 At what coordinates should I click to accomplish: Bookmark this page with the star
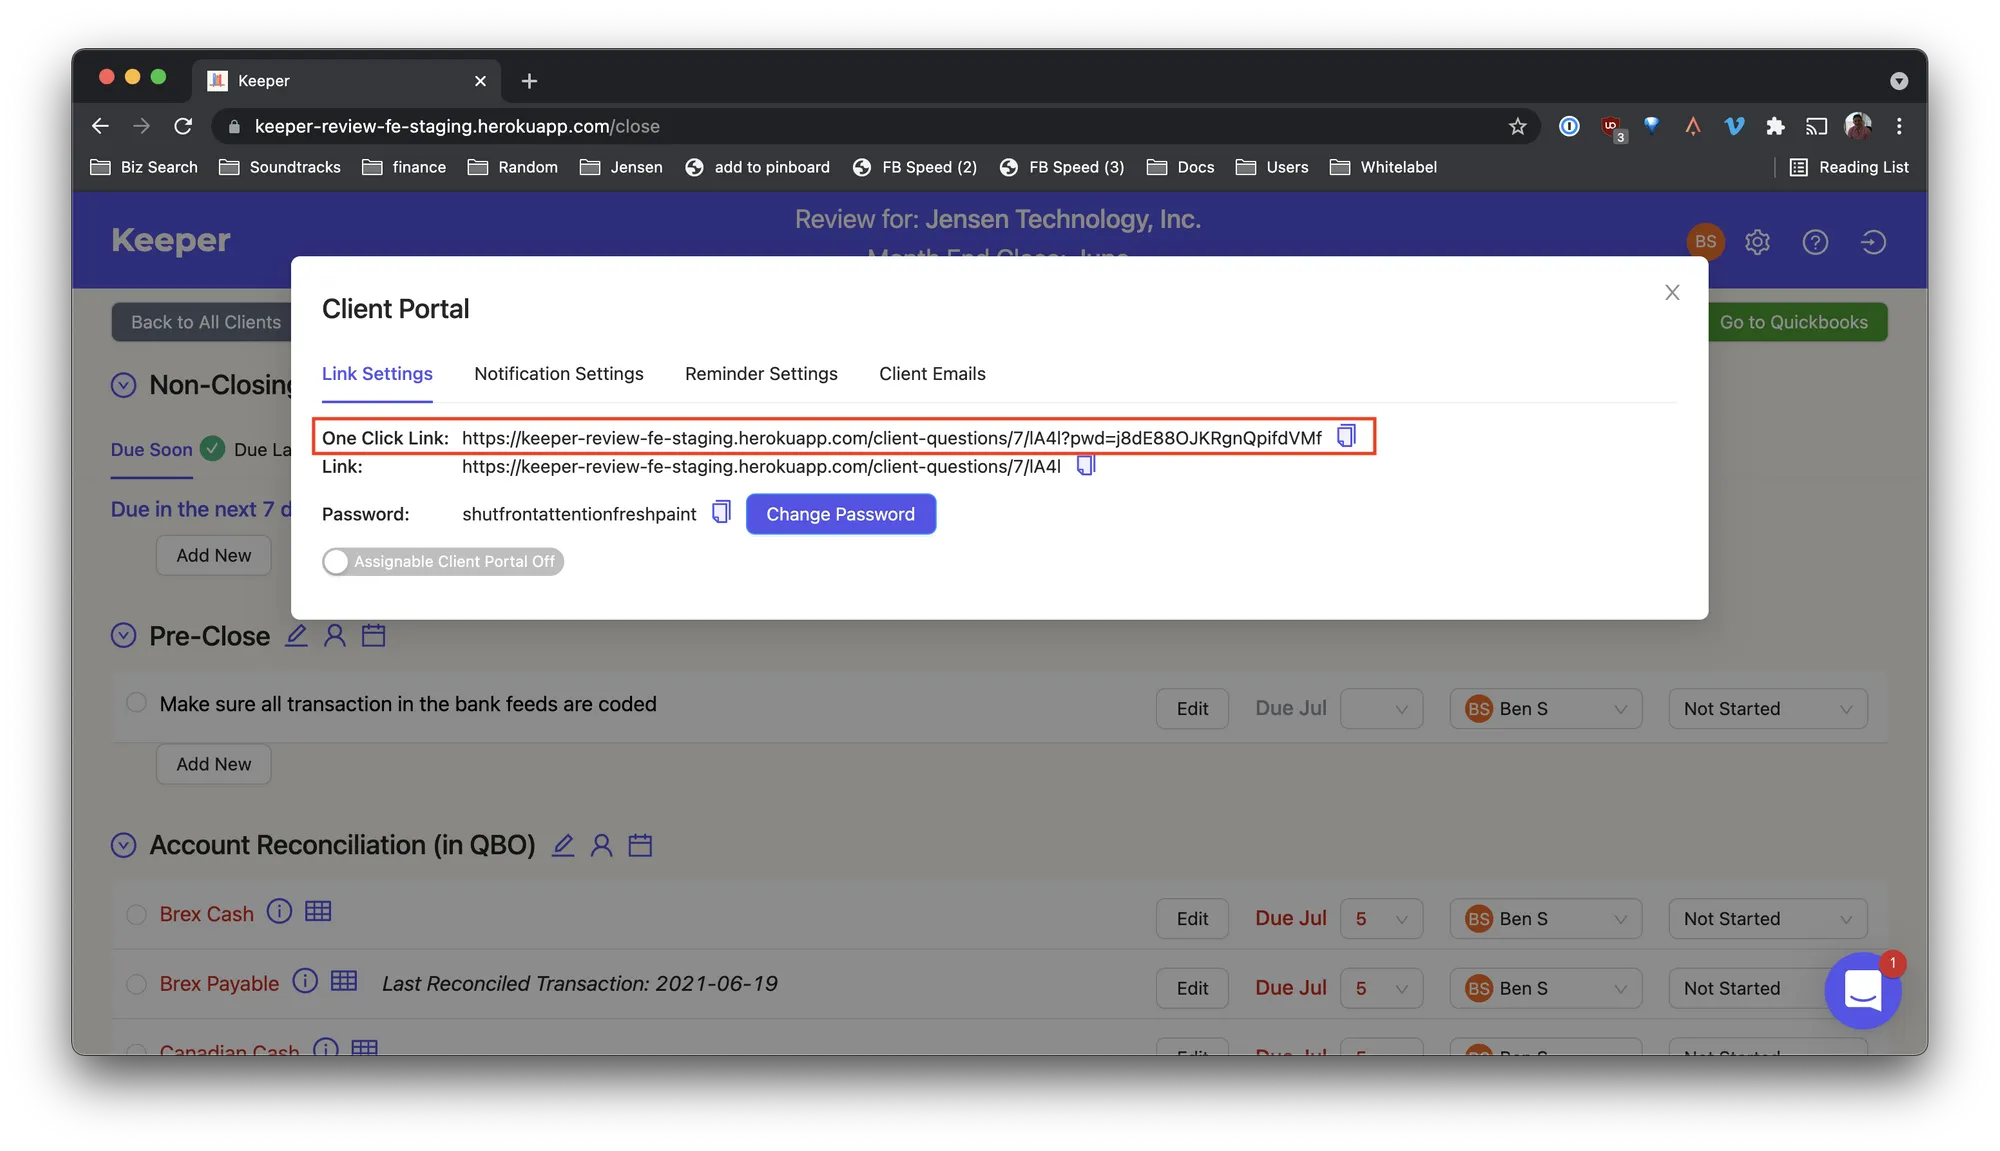[x=1517, y=126]
